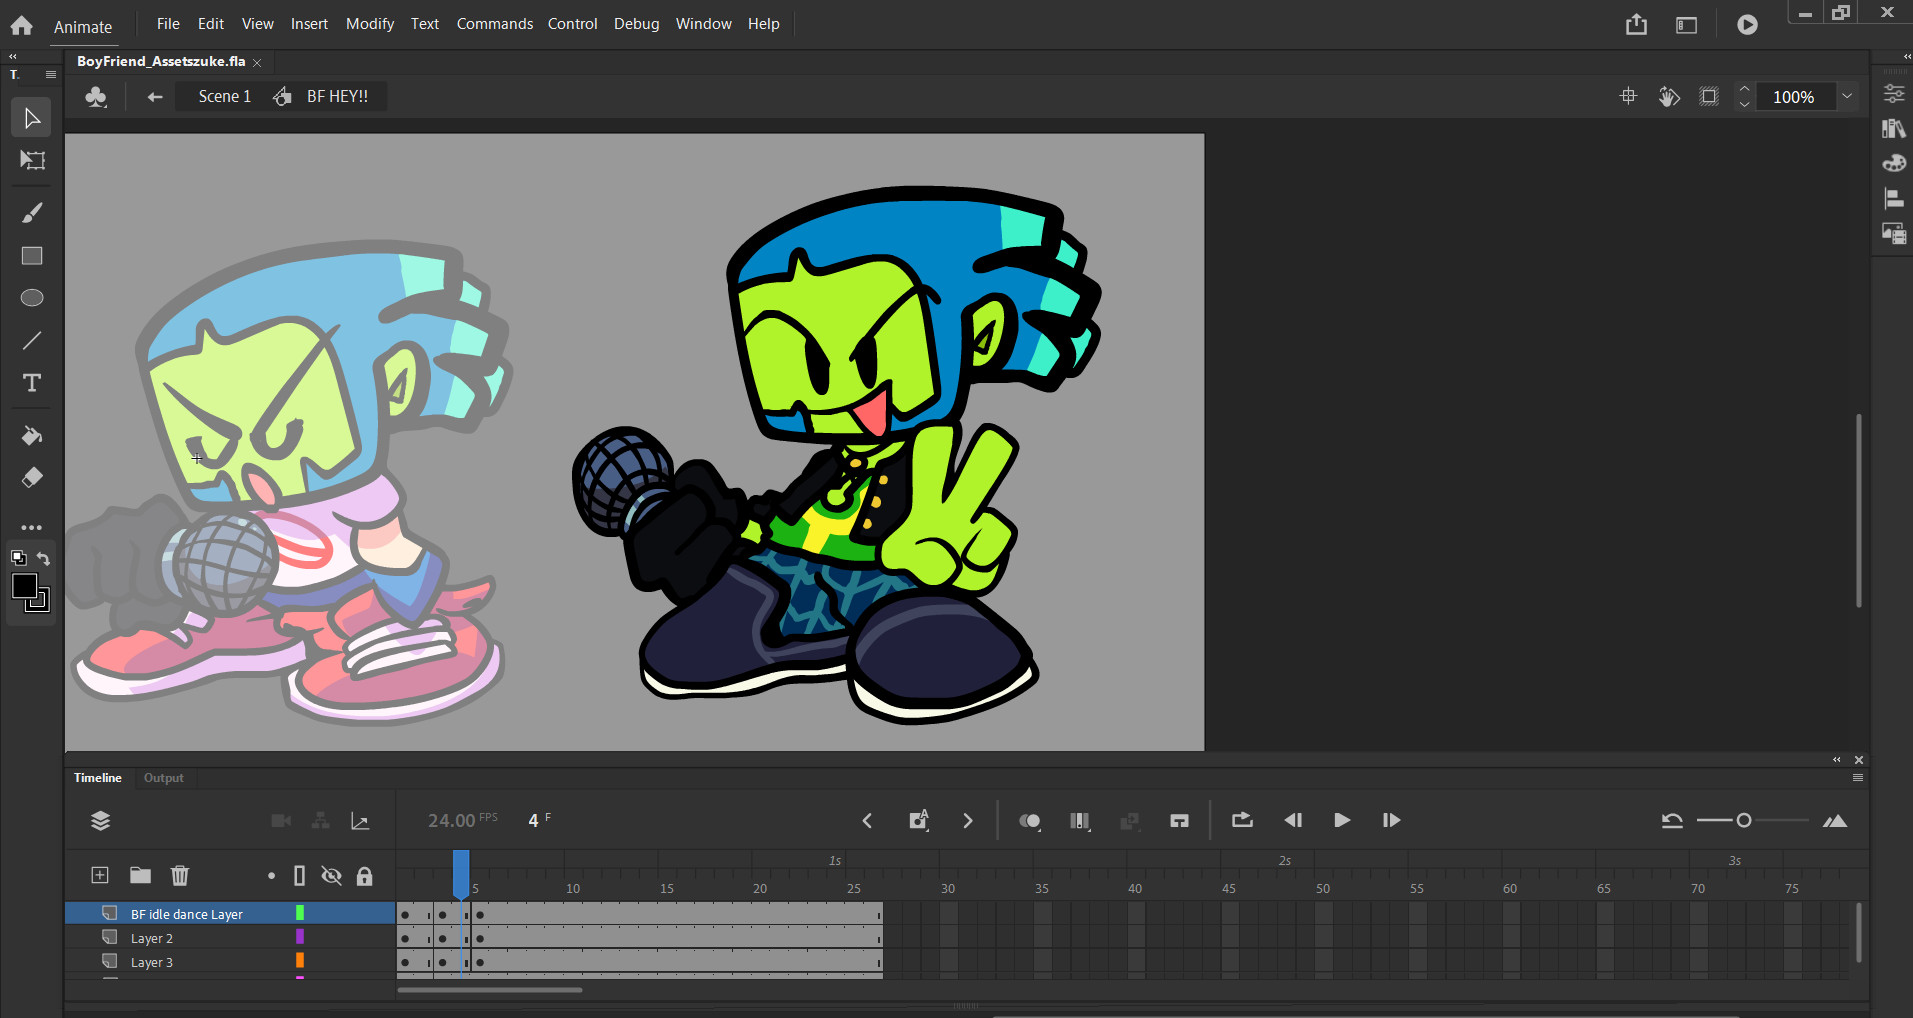1913x1018 pixels.
Task: Toggle lock all layers padlock
Action: [365, 876]
